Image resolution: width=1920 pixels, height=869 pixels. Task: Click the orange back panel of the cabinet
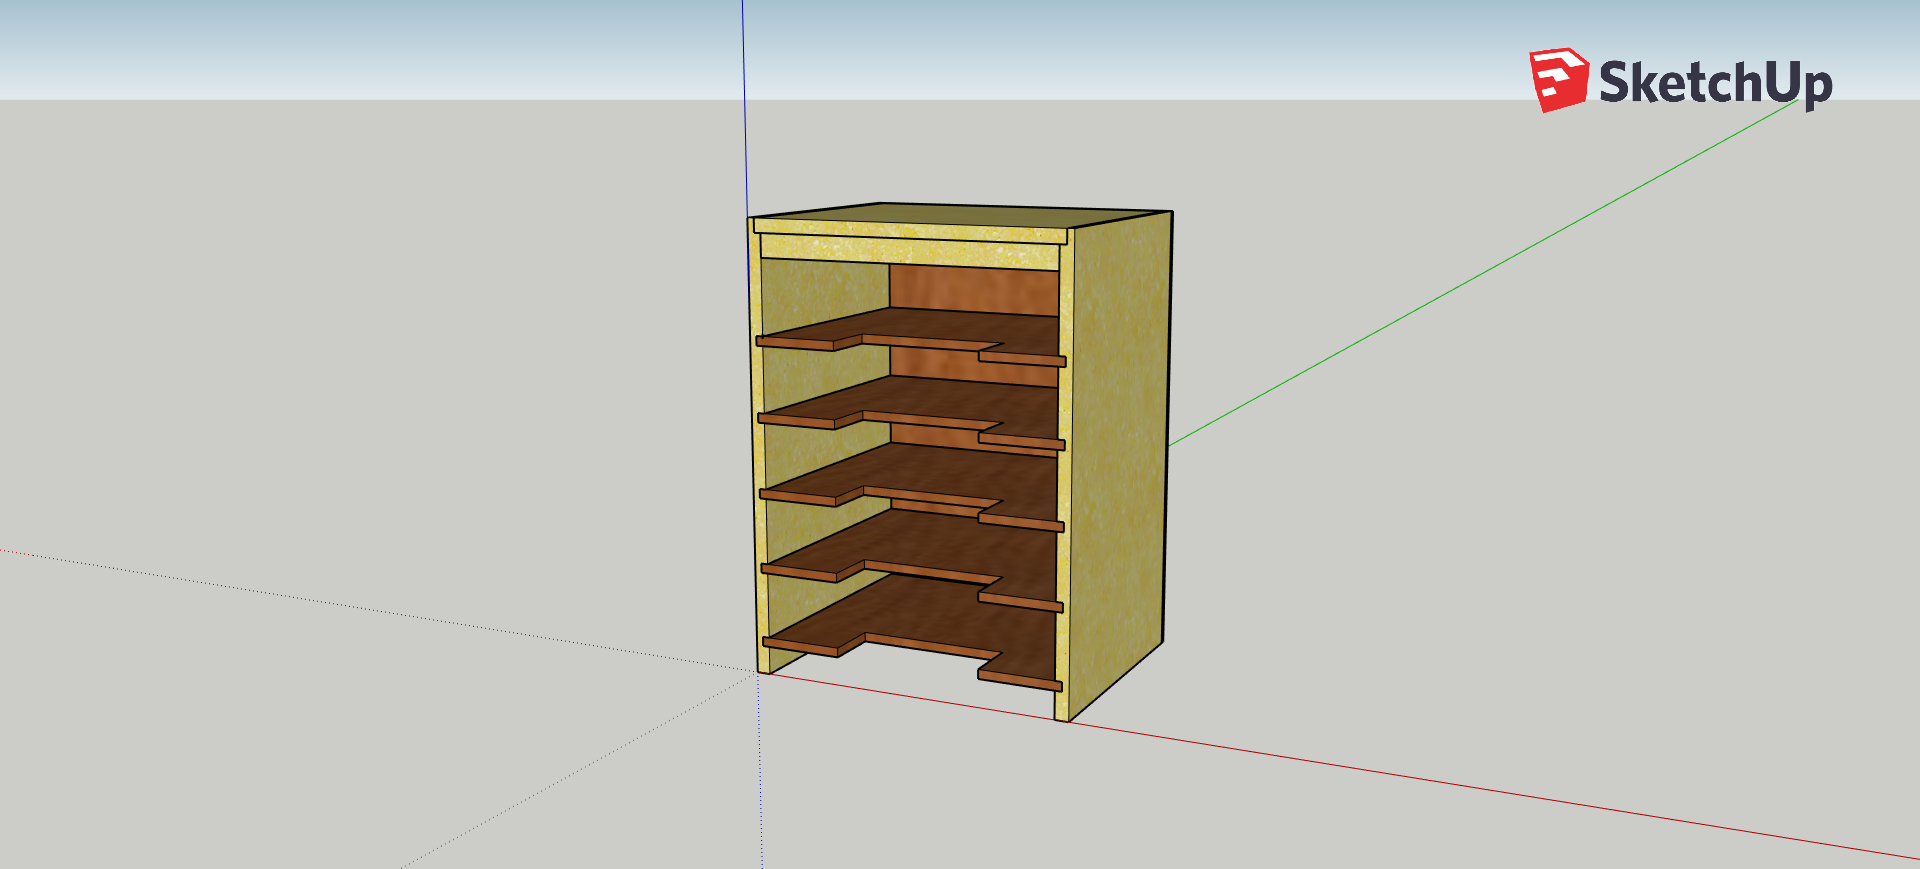click(972, 289)
